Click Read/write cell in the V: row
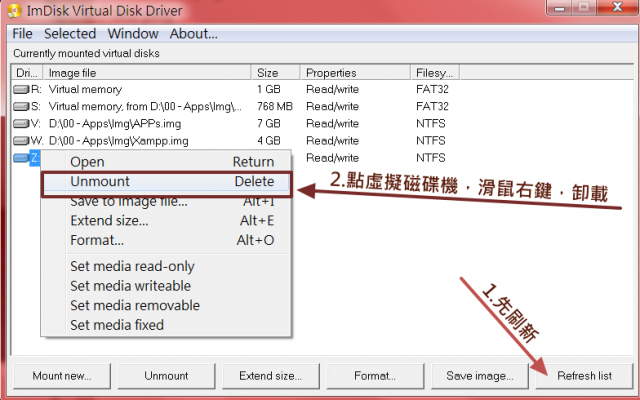Viewport: 640px width, 400px height. (333, 124)
